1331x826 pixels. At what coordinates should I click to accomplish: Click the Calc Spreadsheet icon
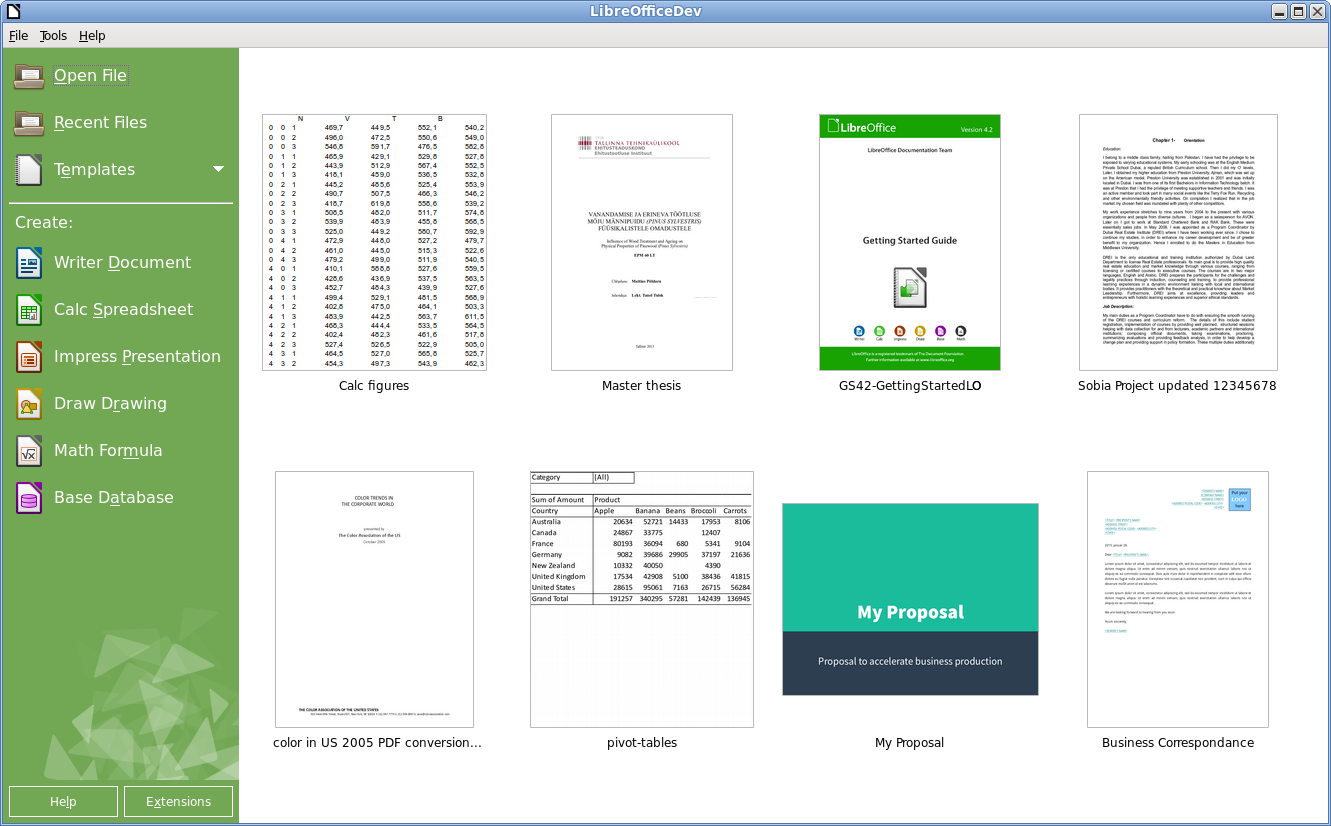point(29,310)
